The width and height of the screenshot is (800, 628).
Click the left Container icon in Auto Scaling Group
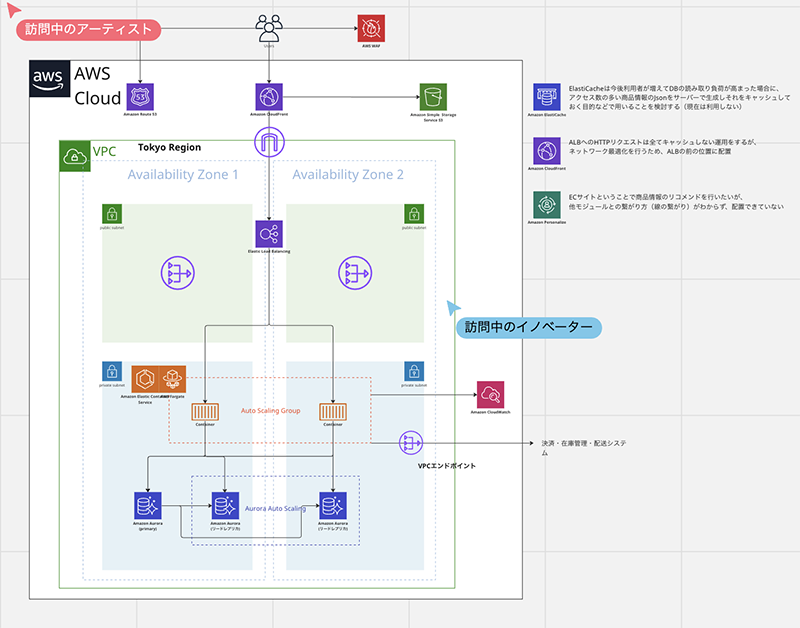205,412
